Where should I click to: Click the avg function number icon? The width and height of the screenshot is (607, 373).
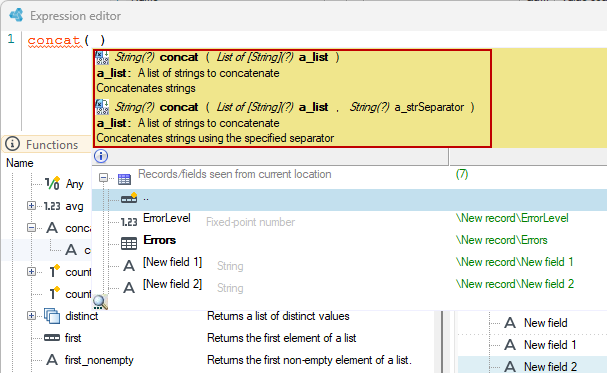pos(52,206)
